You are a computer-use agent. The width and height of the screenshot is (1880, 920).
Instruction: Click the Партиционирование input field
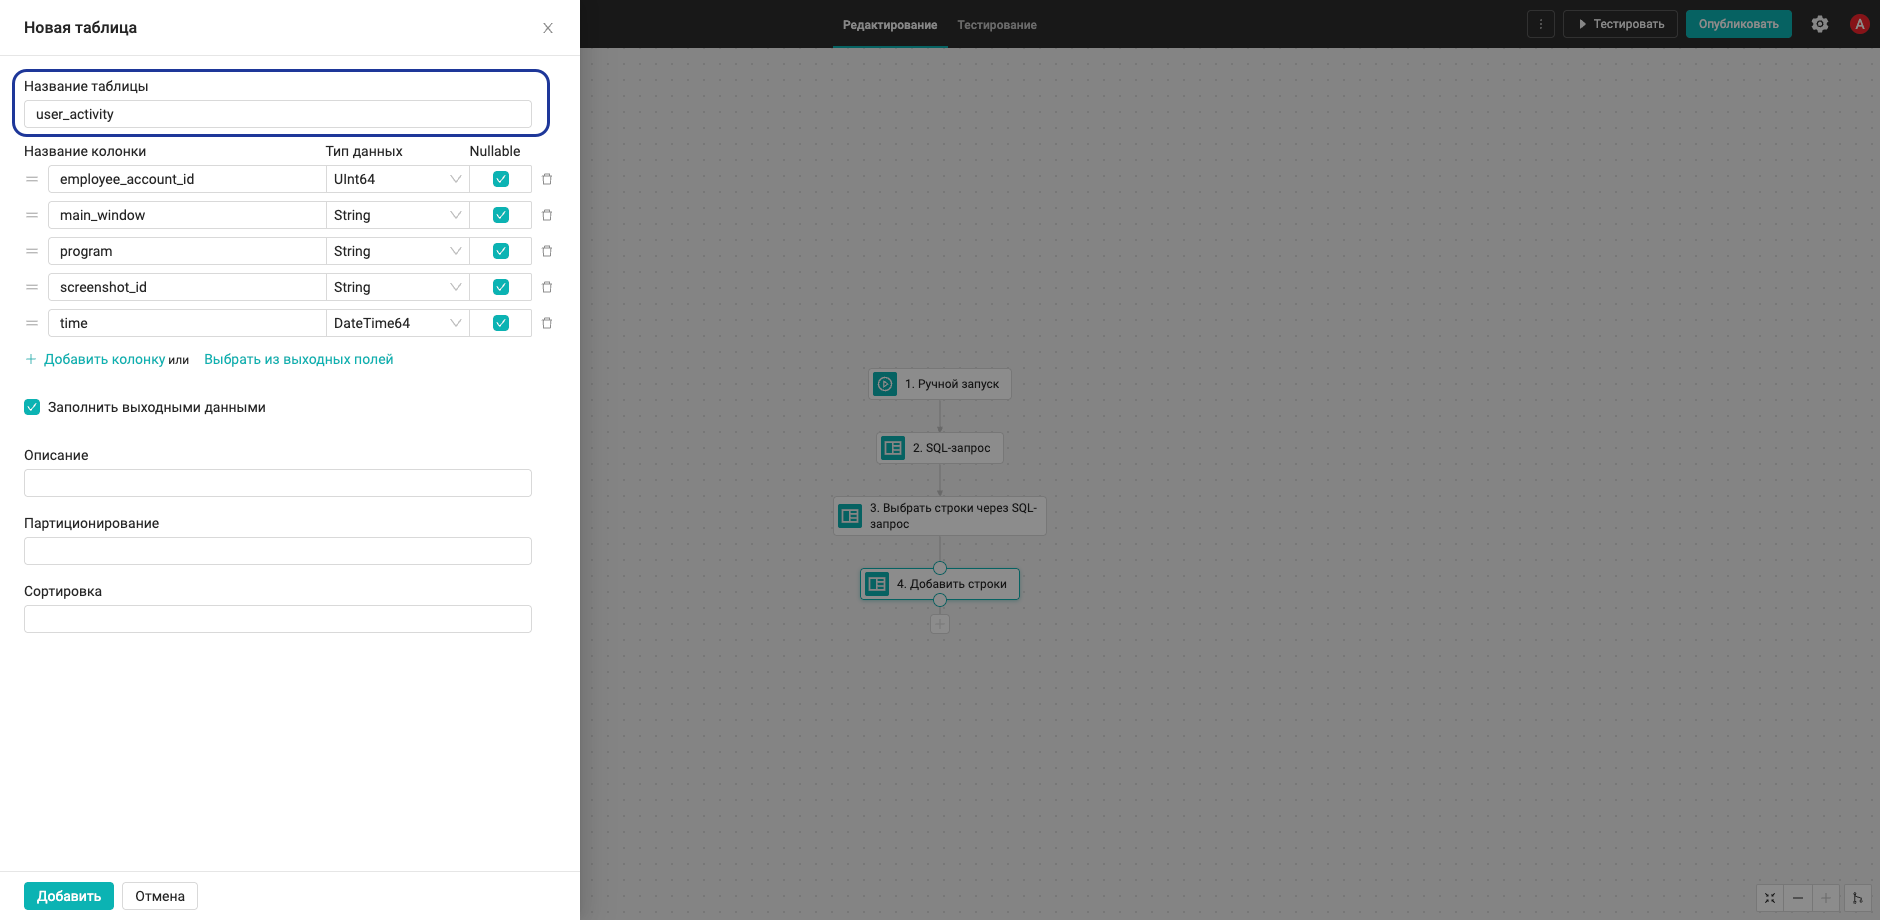[x=278, y=551]
